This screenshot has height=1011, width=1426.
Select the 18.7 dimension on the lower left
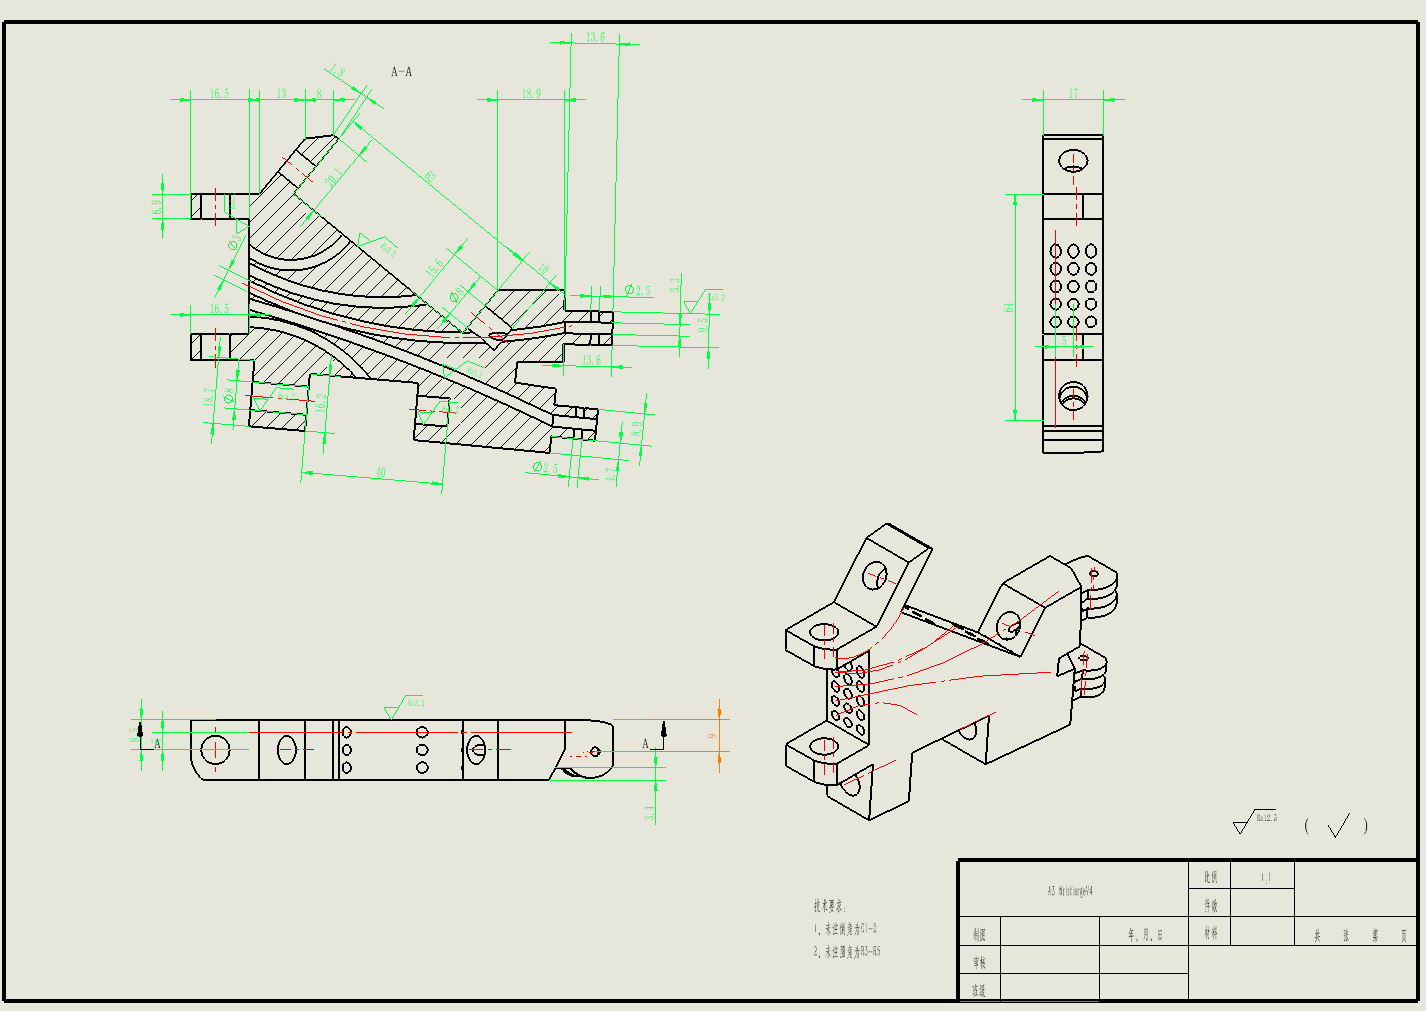click(x=210, y=397)
